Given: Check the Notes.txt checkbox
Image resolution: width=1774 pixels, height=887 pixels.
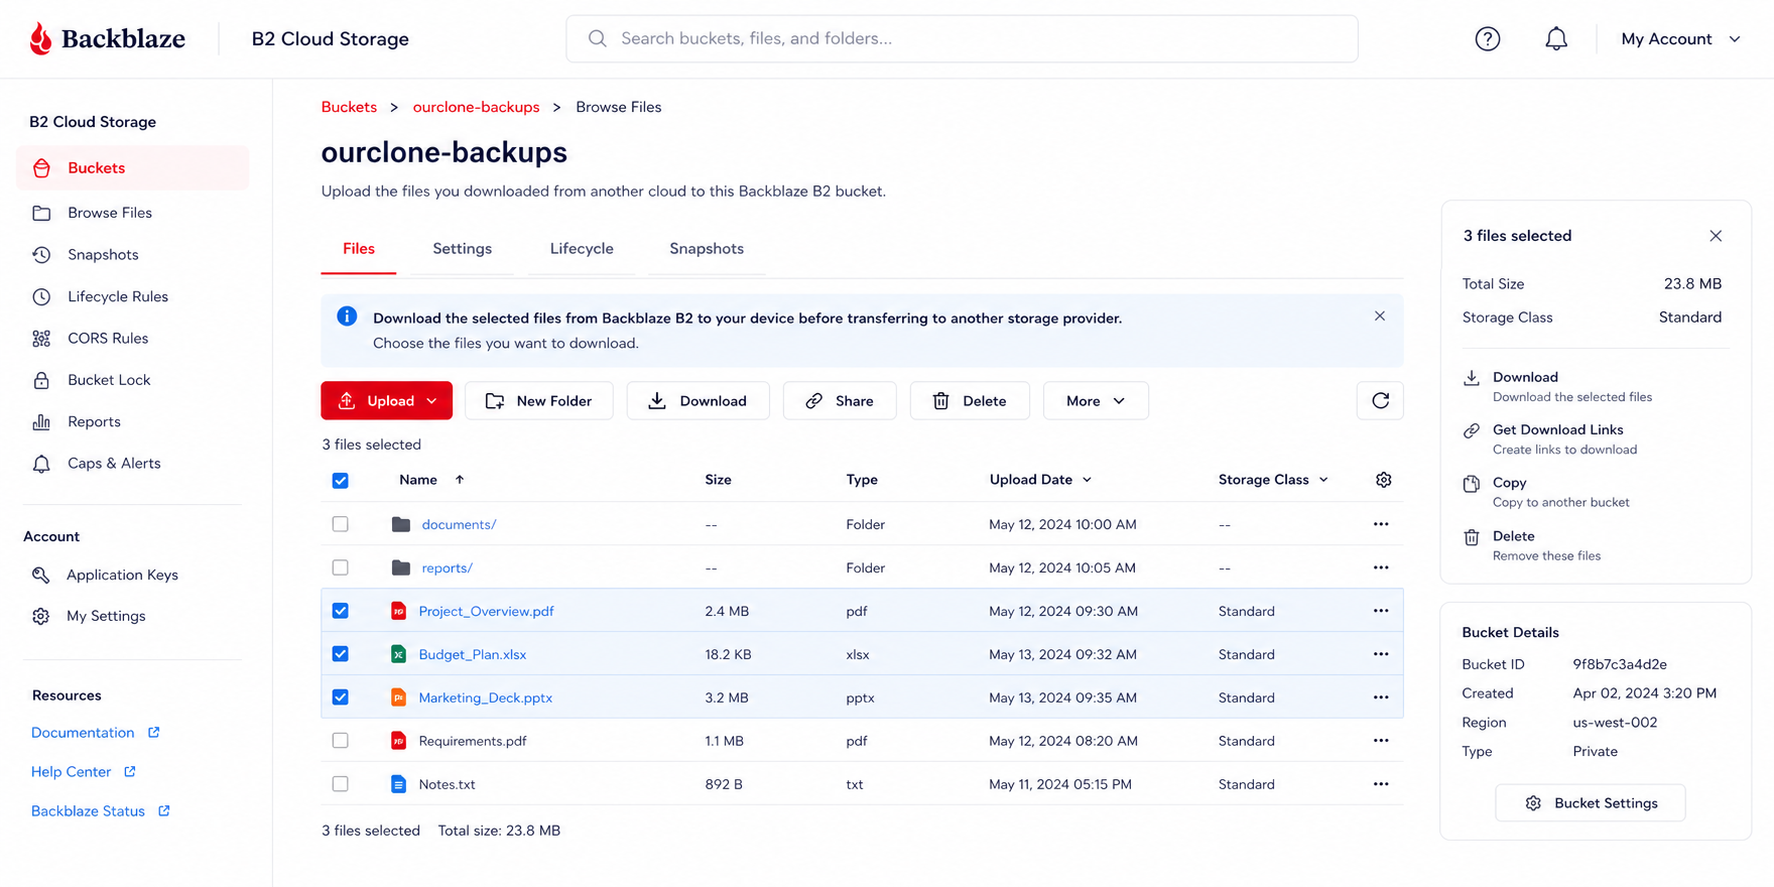Looking at the screenshot, I should [x=340, y=784].
